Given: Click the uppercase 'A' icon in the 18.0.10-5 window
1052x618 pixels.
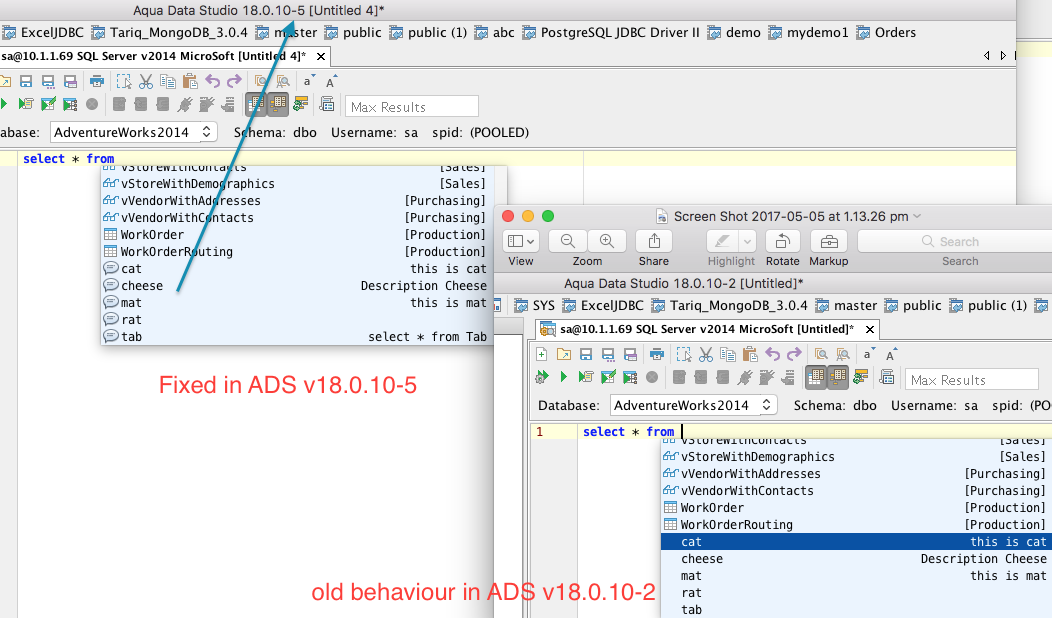Looking at the screenshot, I should [331, 82].
